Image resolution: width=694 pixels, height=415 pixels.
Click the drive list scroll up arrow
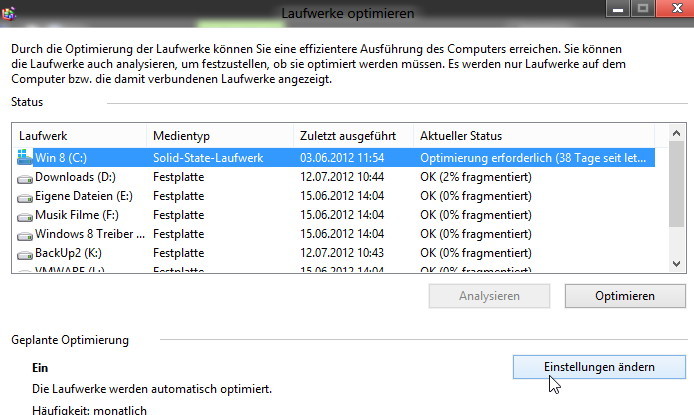[x=676, y=133]
